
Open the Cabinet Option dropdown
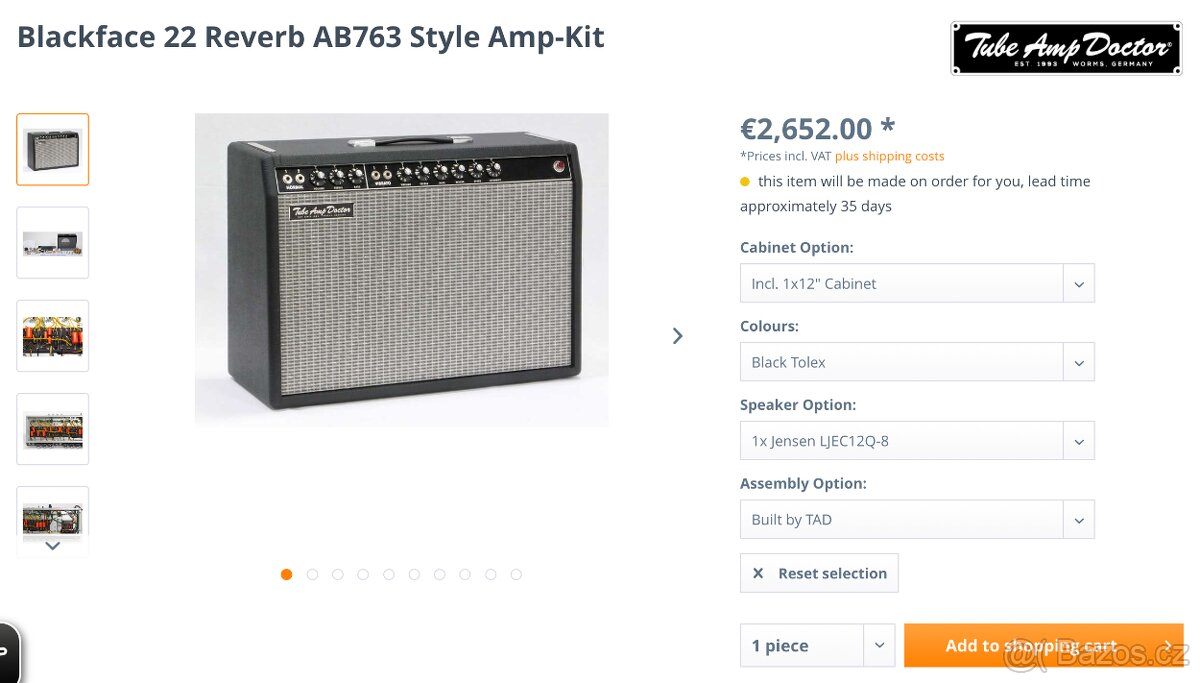click(x=916, y=283)
